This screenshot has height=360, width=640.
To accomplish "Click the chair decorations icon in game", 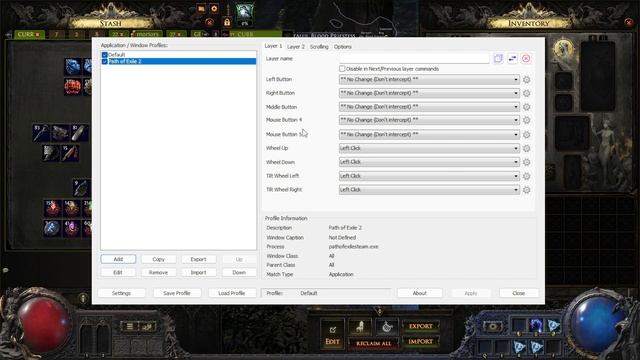I will tap(360, 327).
